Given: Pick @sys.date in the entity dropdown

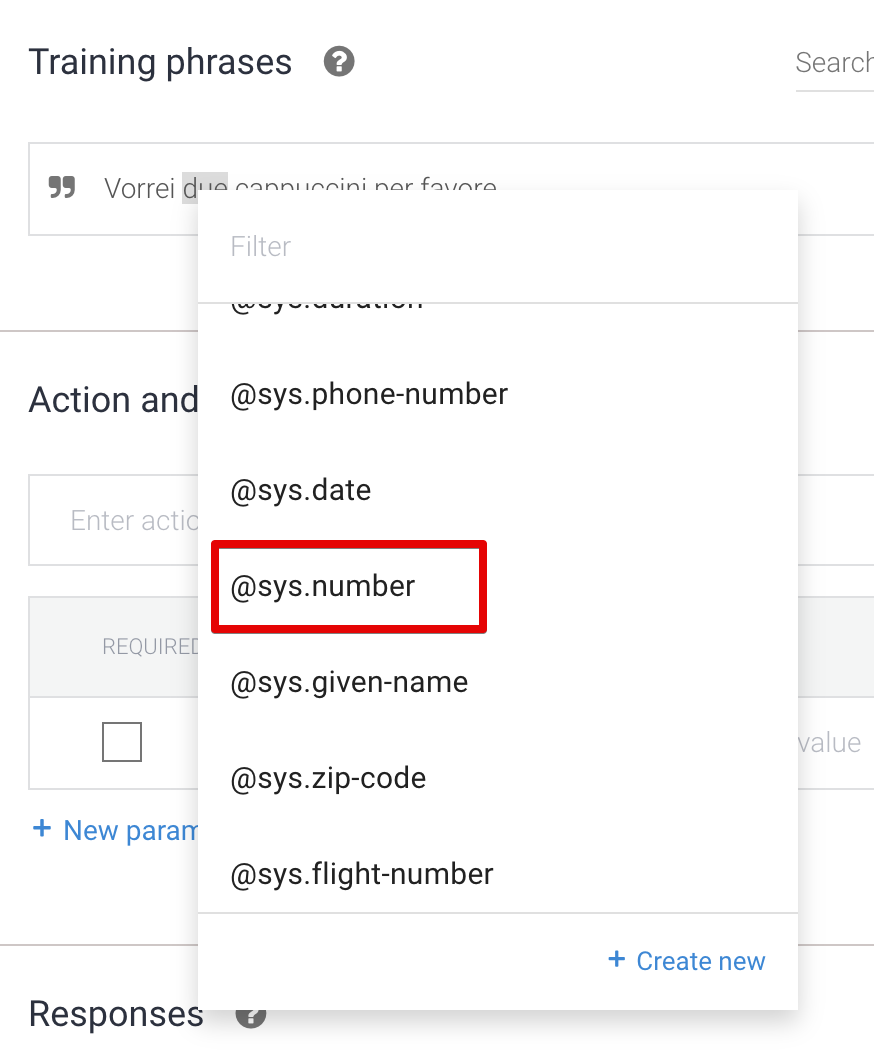Looking at the screenshot, I should pyautogui.click(x=301, y=491).
